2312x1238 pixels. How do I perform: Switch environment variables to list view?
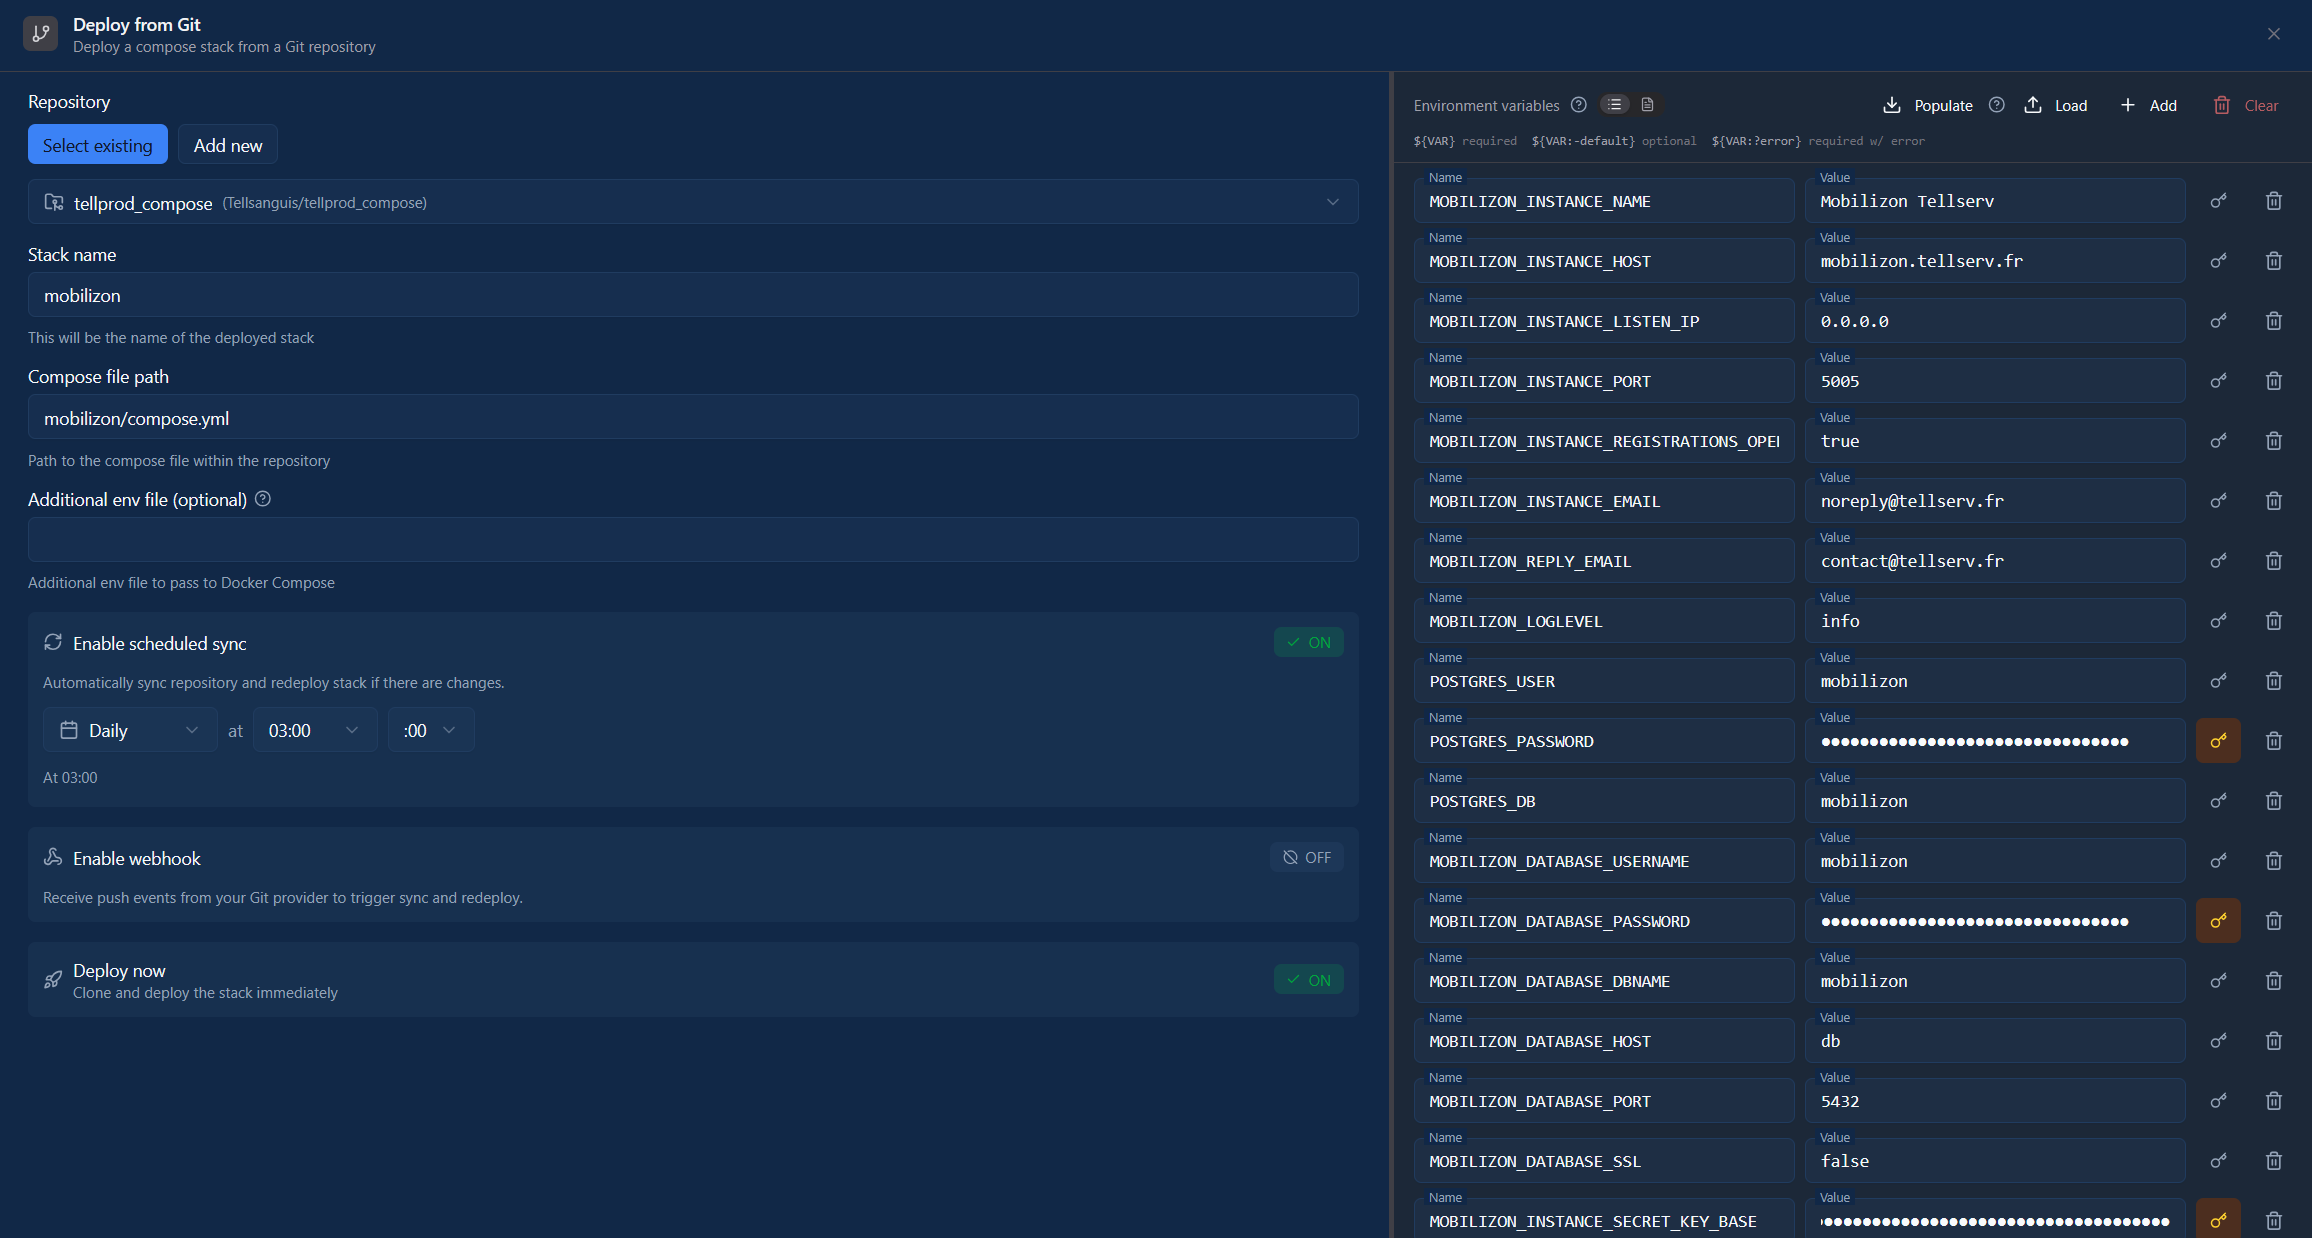click(1614, 104)
